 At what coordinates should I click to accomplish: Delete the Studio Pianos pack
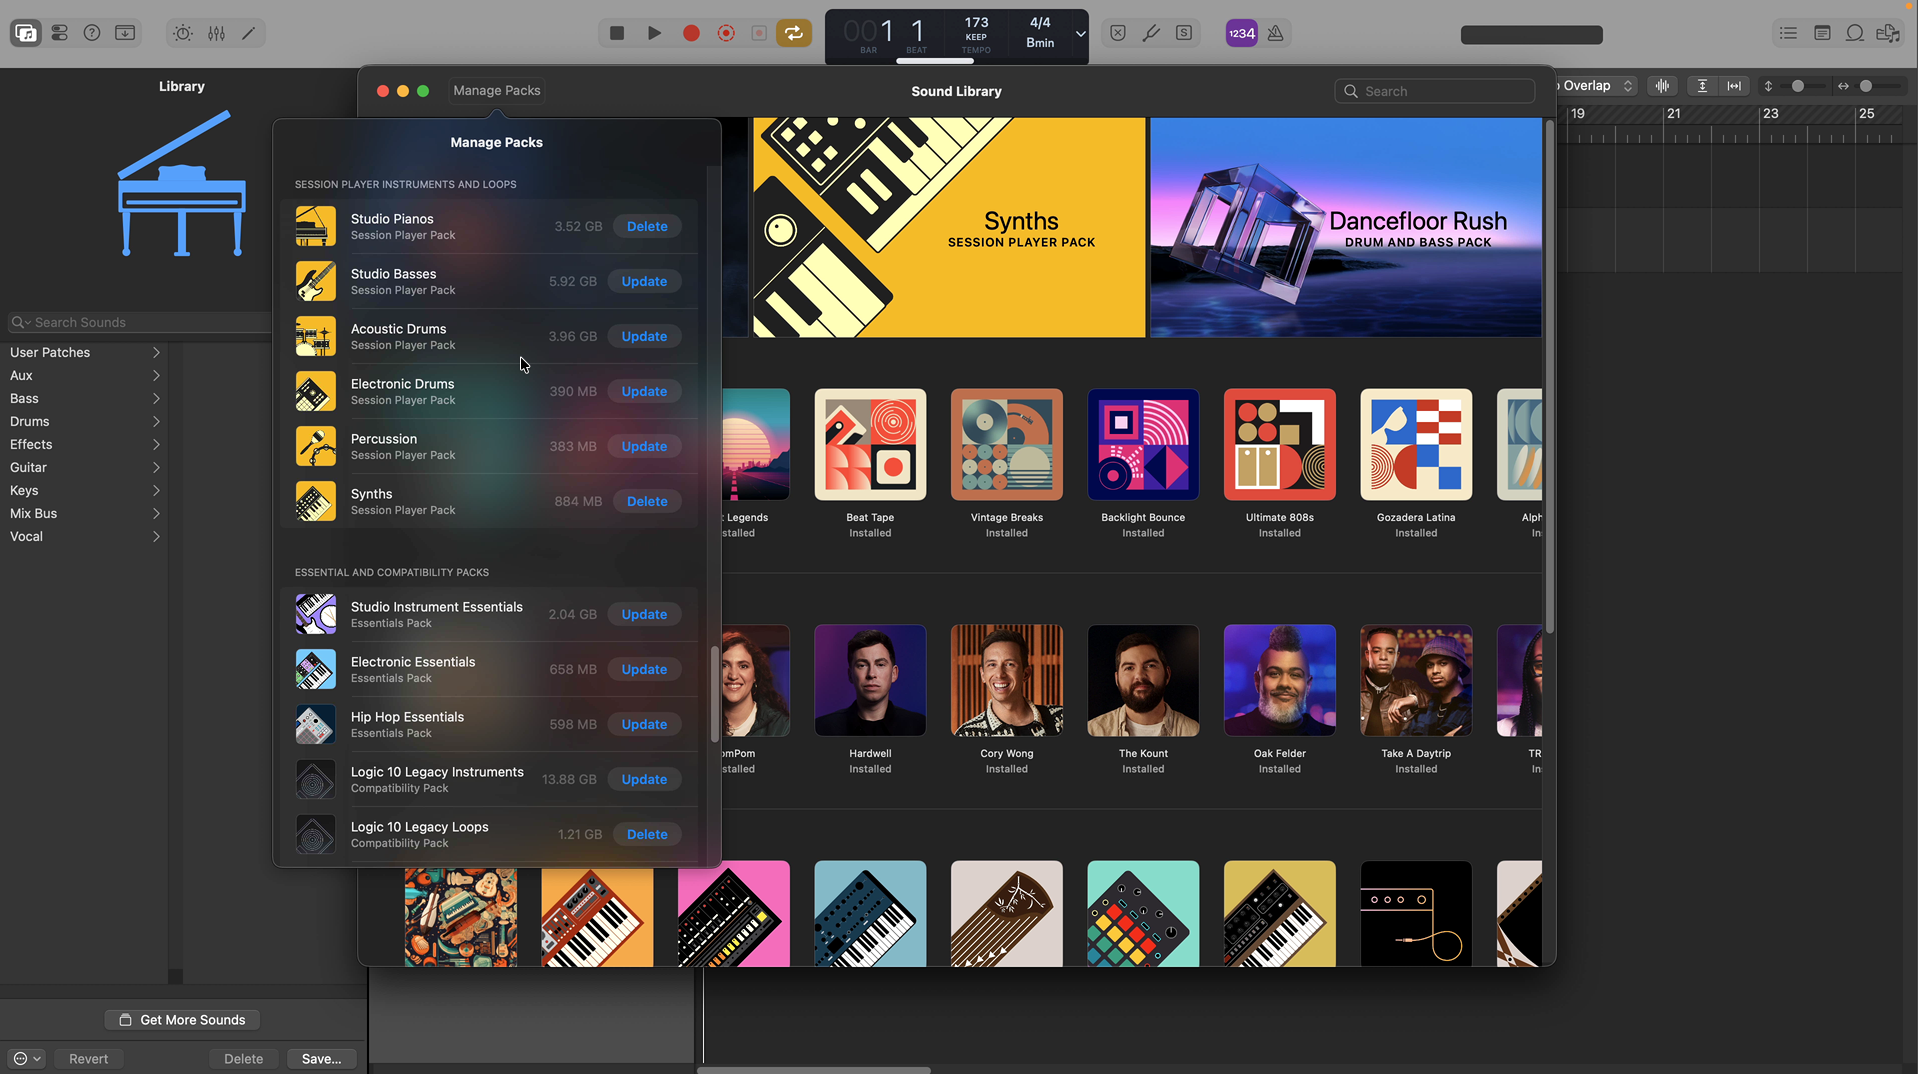pyautogui.click(x=646, y=226)
